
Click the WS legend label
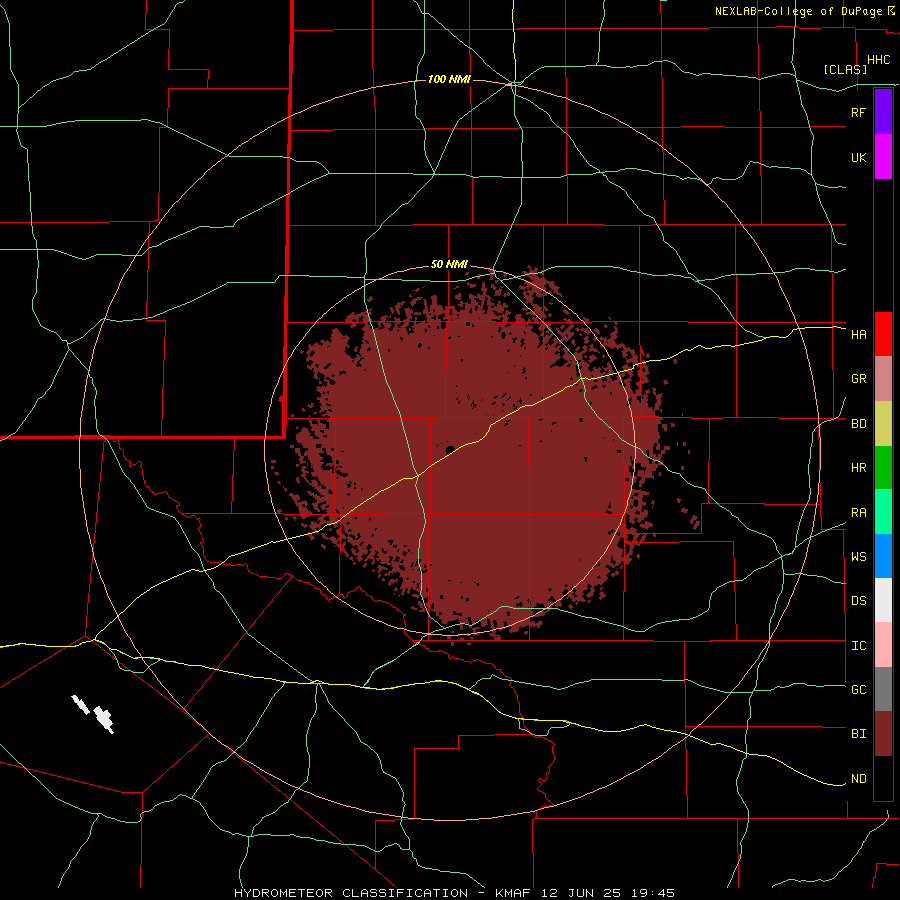click(x=858, y=557)
